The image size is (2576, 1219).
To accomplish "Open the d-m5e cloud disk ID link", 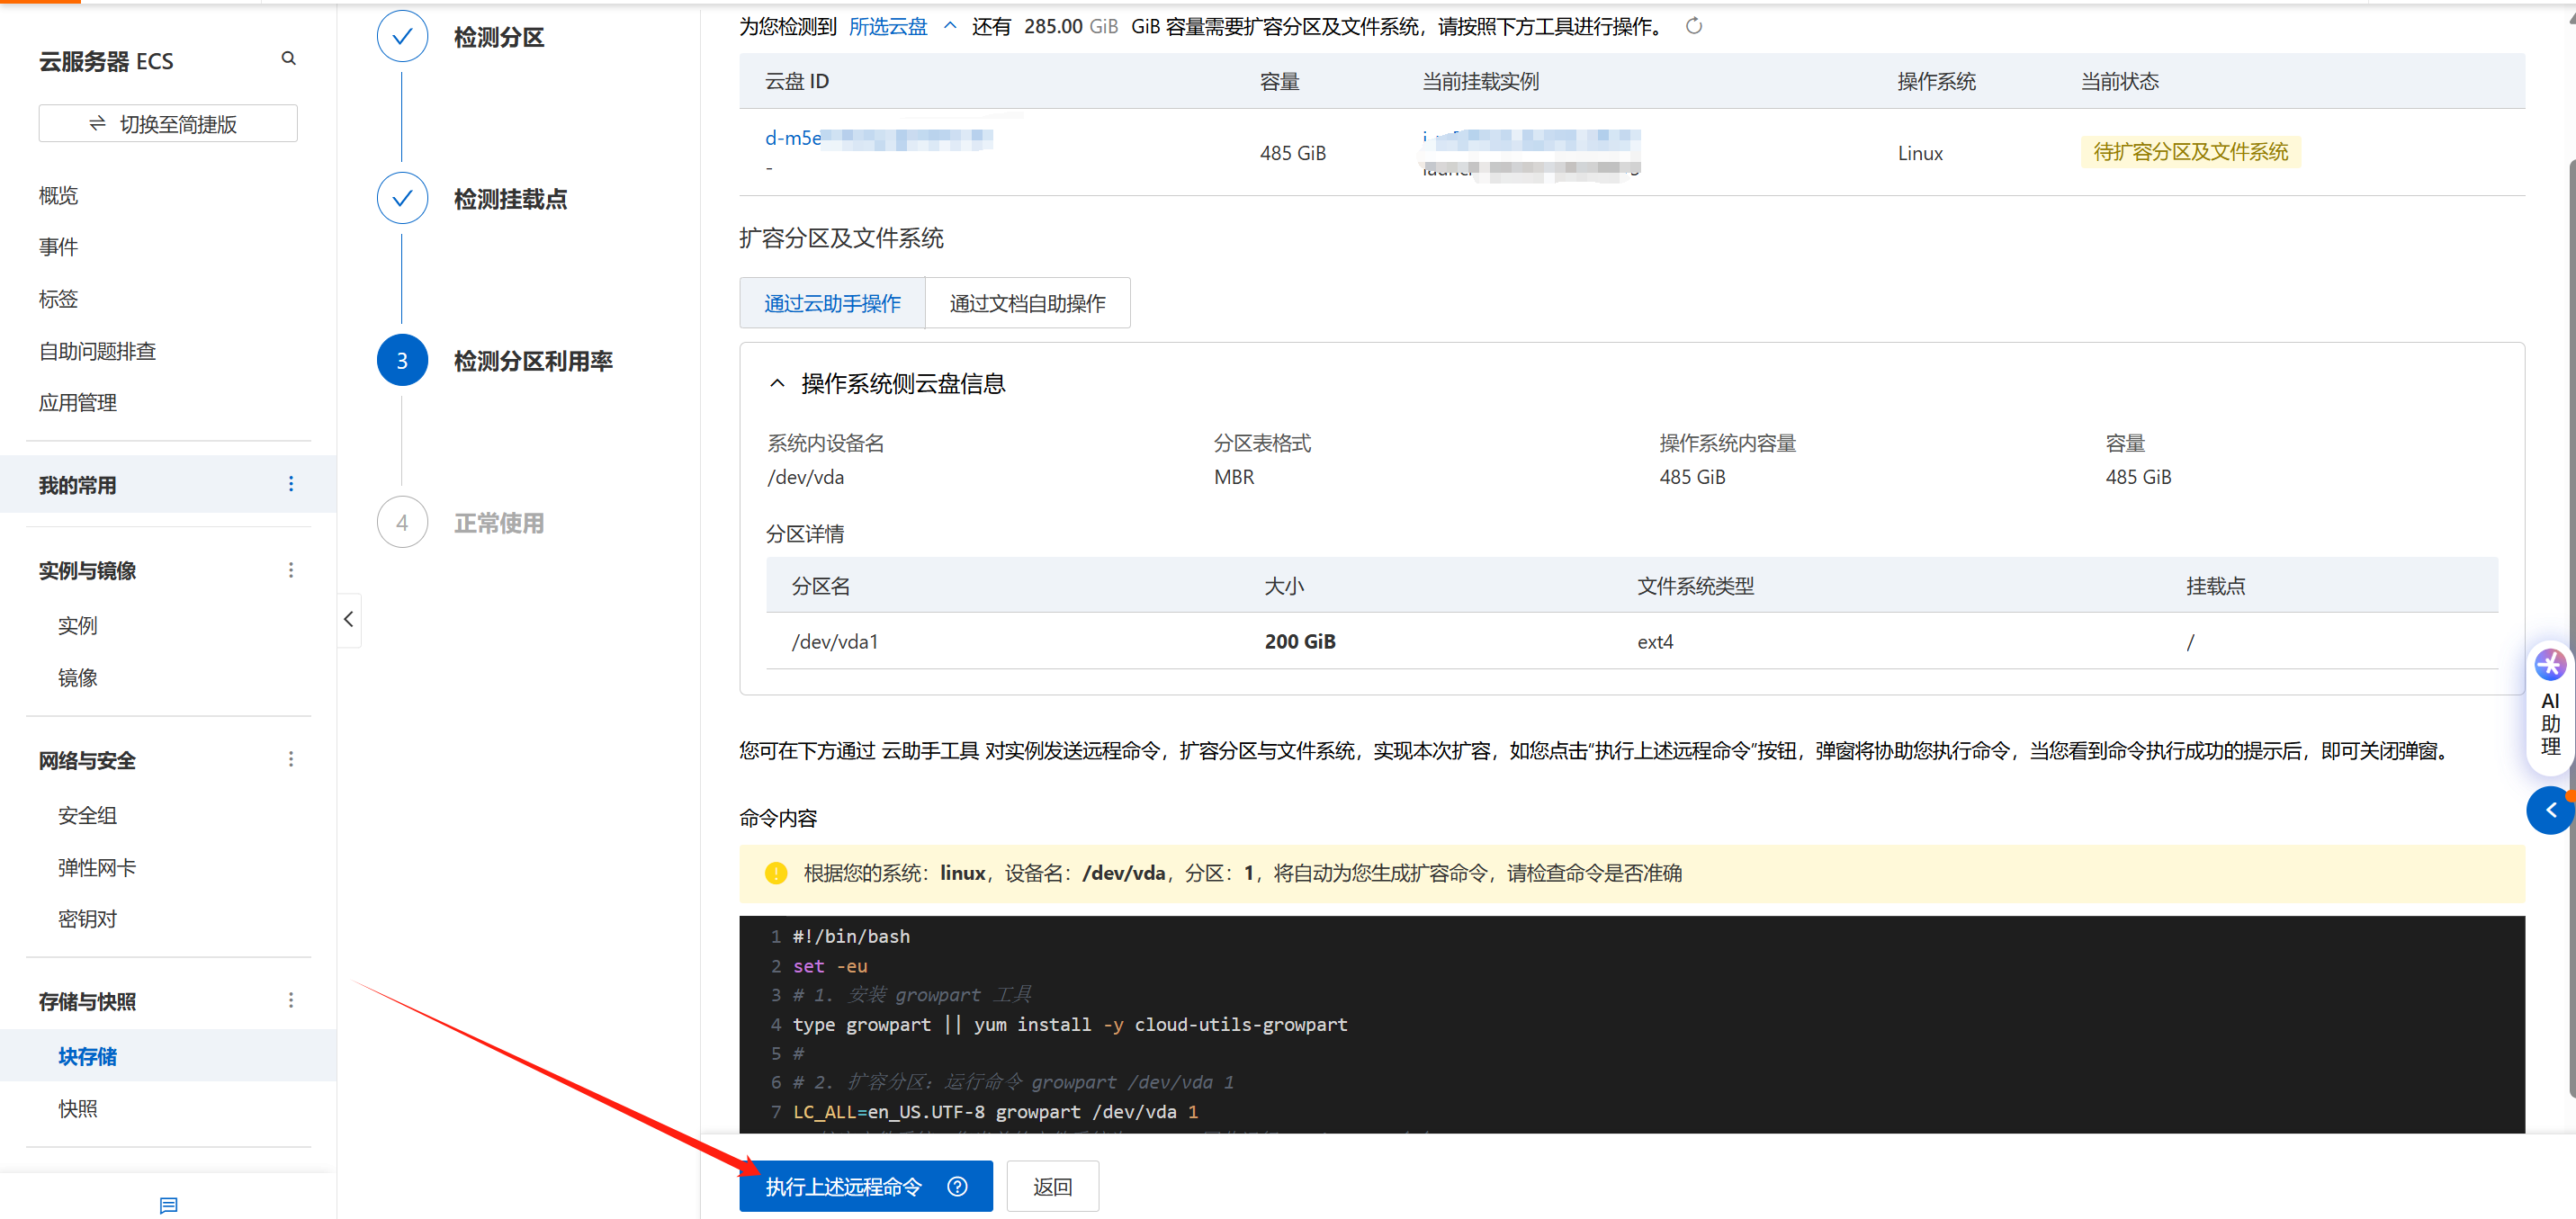I will tap(878, 138).
